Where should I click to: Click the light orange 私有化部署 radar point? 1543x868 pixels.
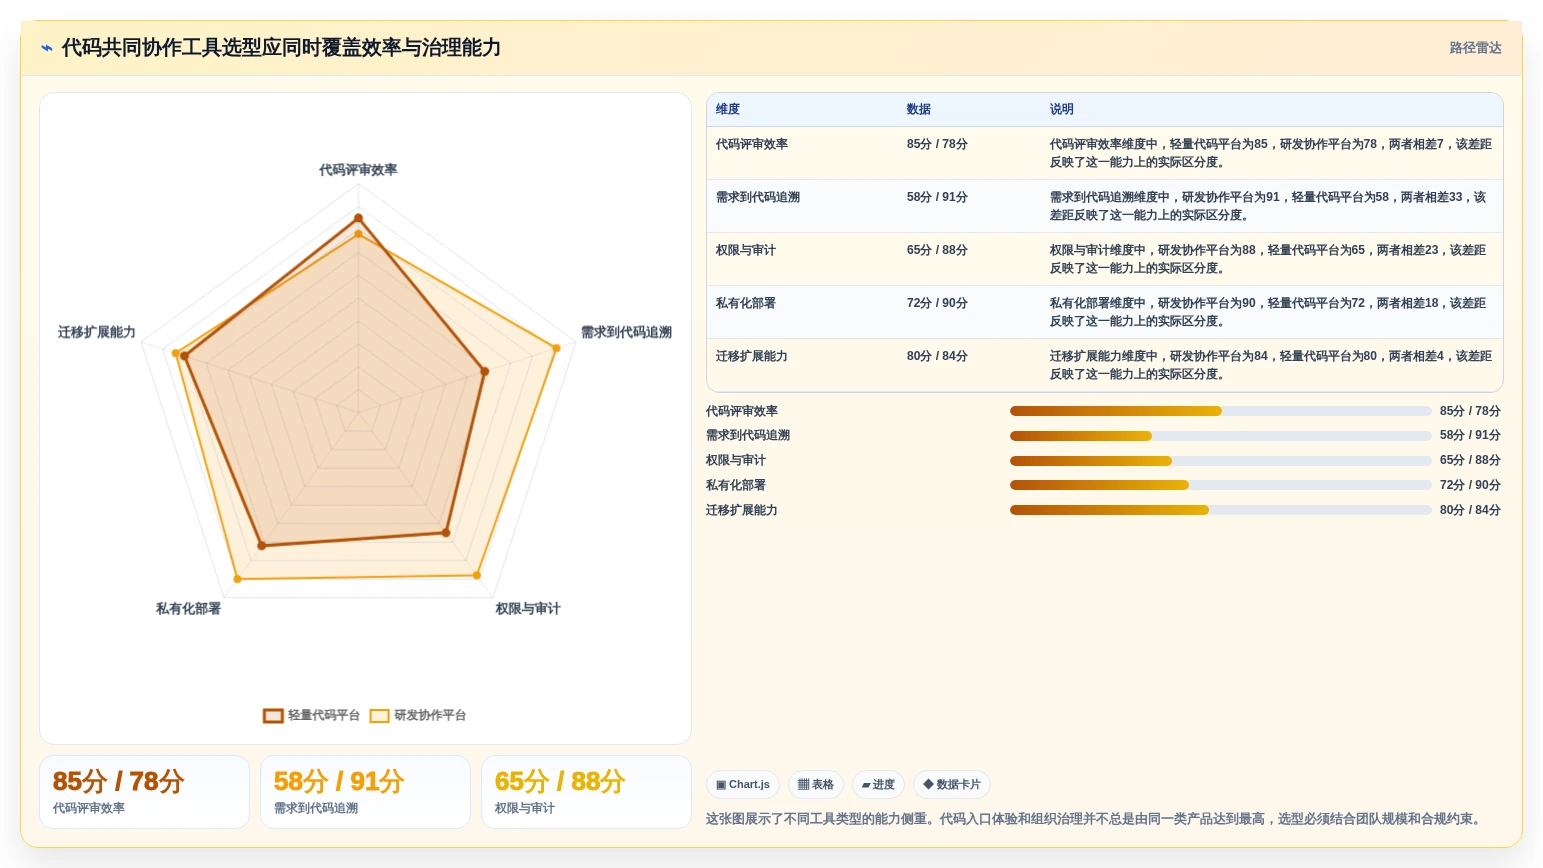point(237,578)
